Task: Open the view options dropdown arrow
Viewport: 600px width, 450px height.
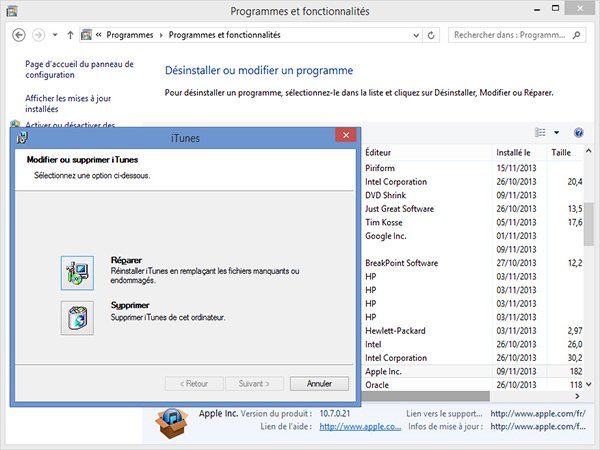Action: click(x=556, y=132)
